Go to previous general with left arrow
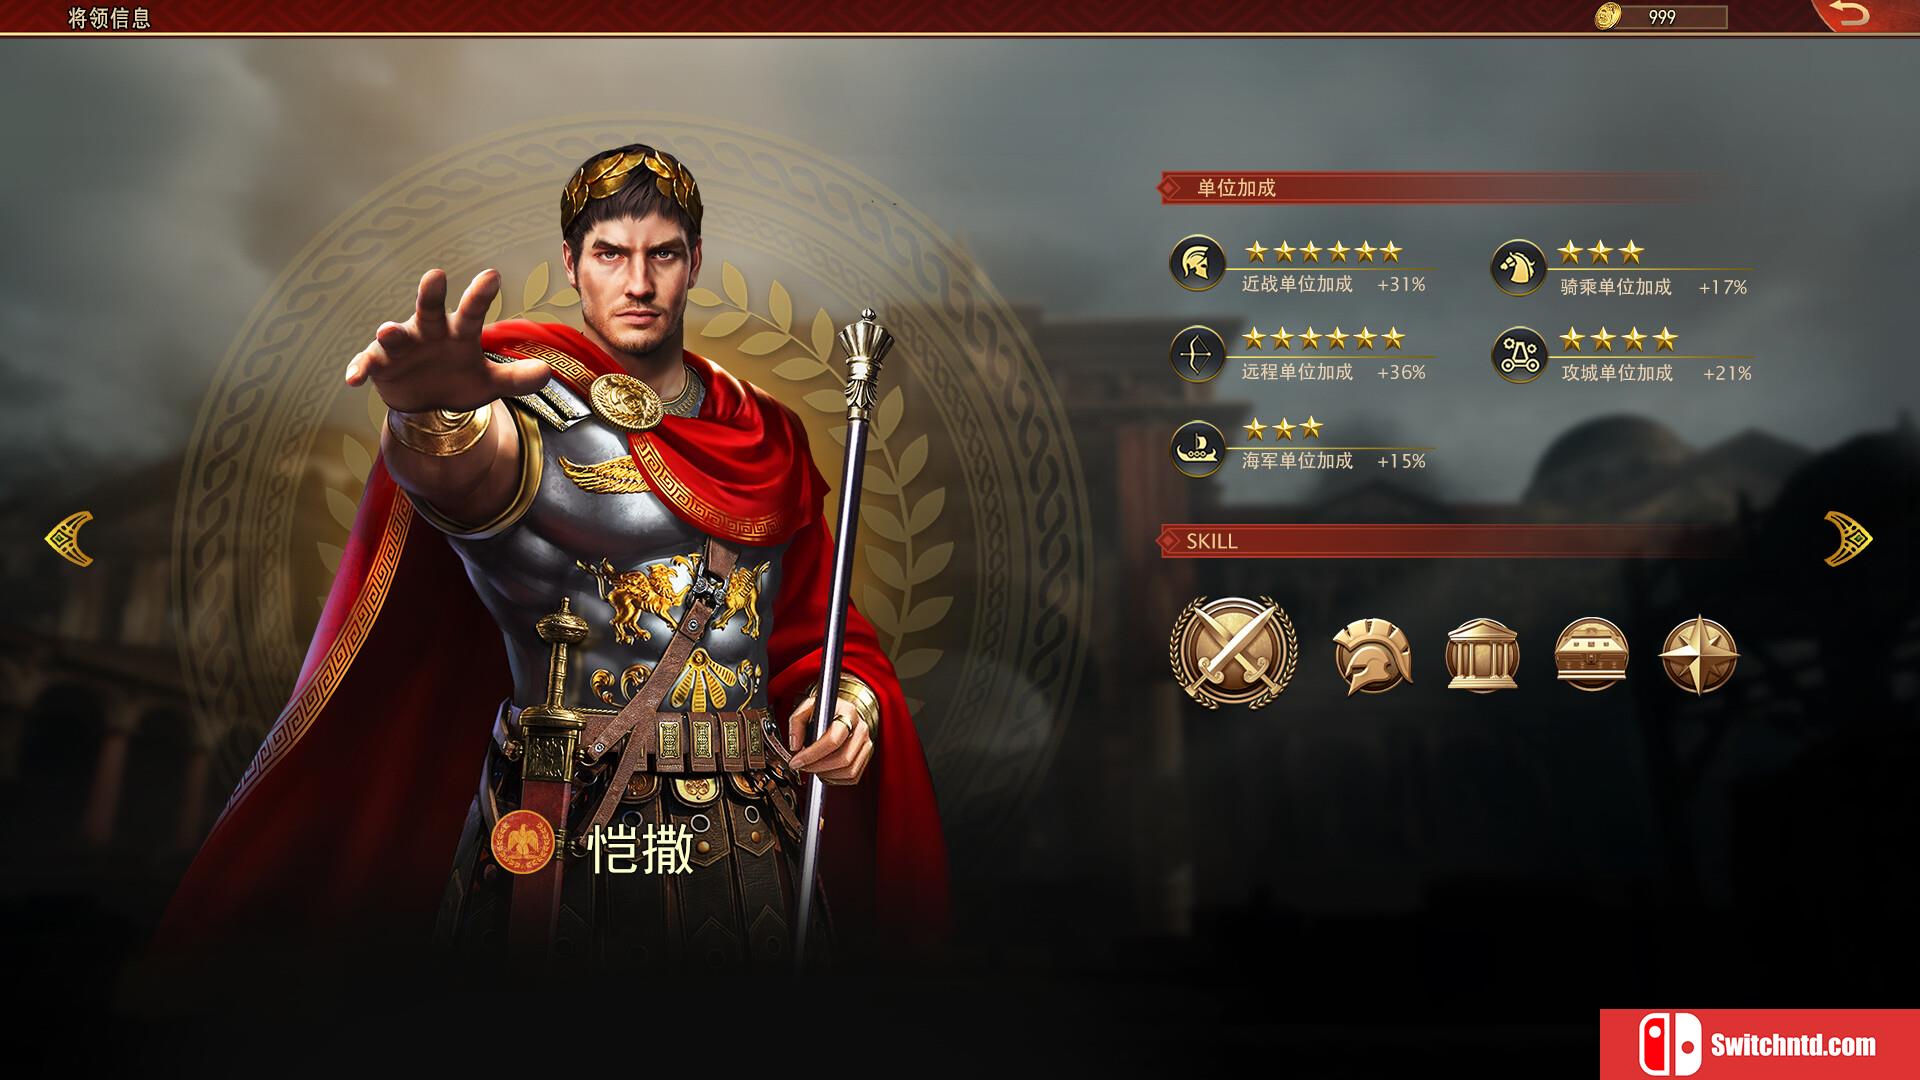Image resolution: width=1920 pixels, height=1080 pixels. click(x=70, y=539)
